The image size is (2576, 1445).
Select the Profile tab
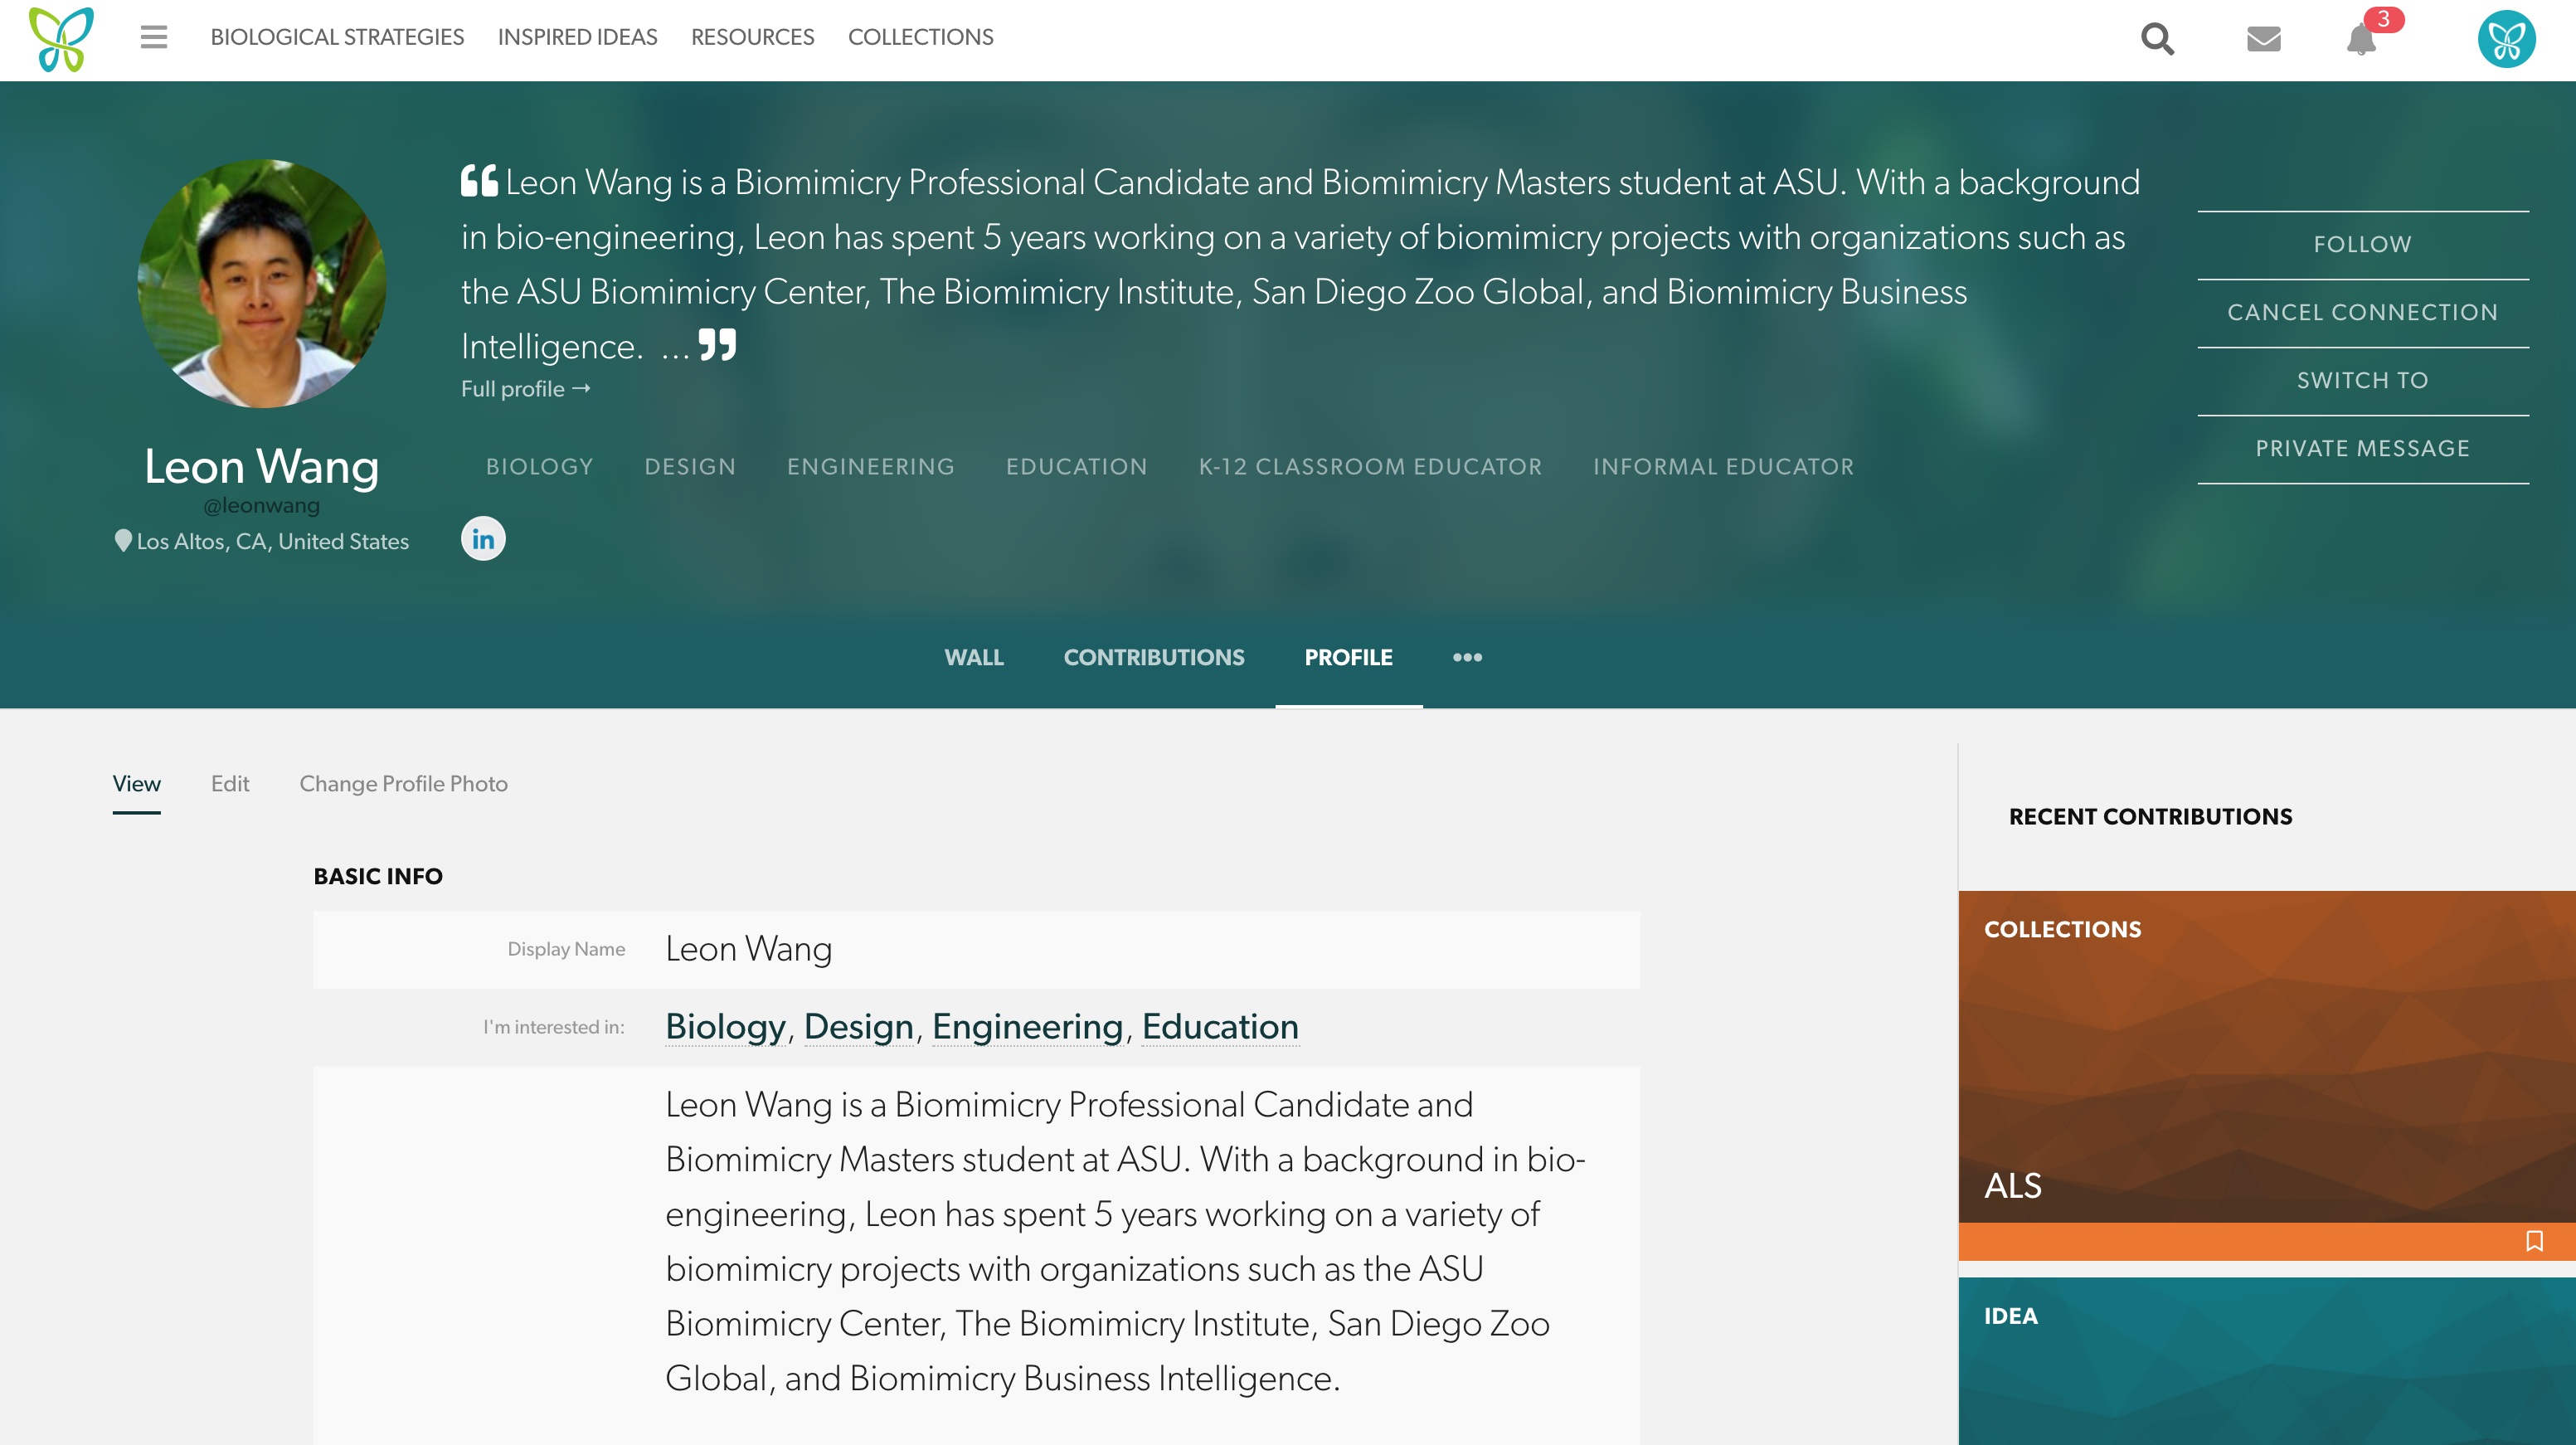coord(1348,657)
